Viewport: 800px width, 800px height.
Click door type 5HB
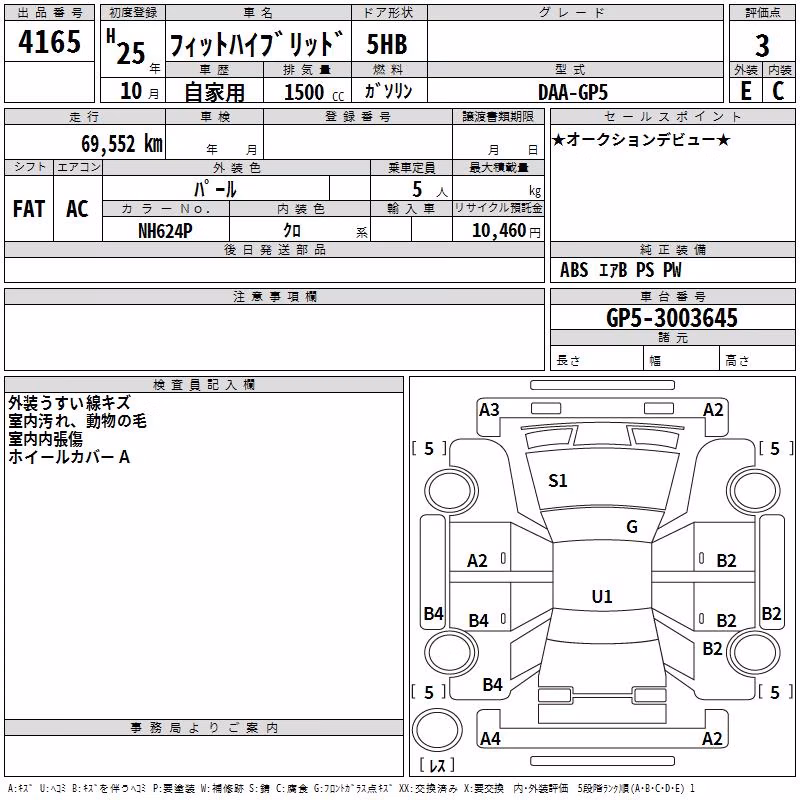click(x=387, y=44)
